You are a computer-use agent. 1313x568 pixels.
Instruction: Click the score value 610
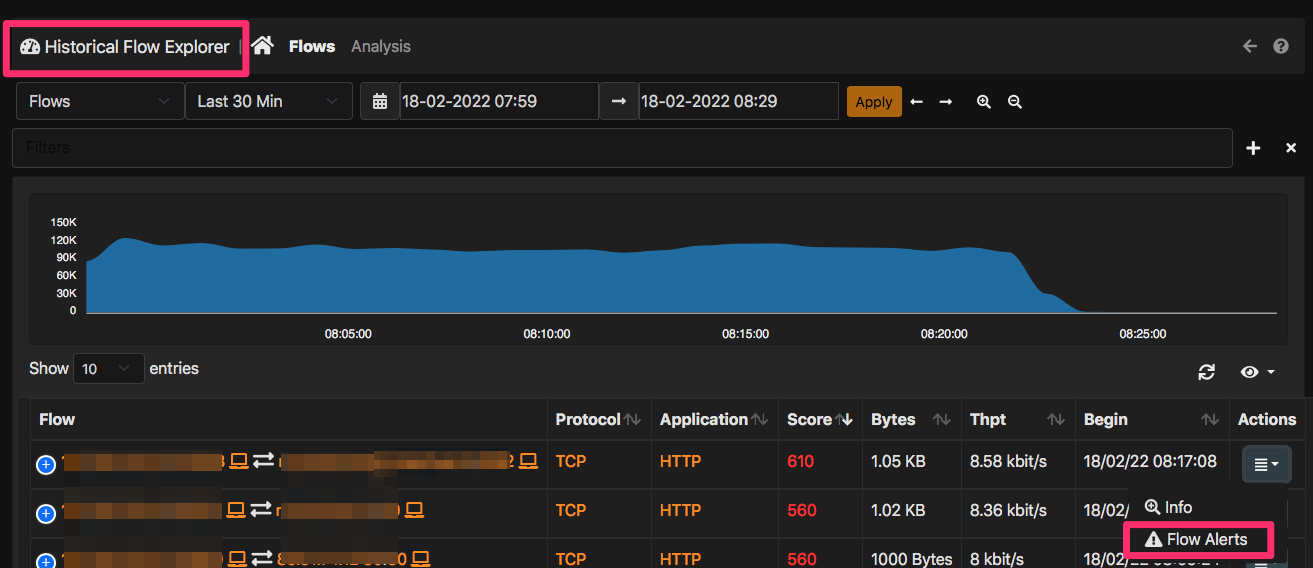tap(801, 461)
